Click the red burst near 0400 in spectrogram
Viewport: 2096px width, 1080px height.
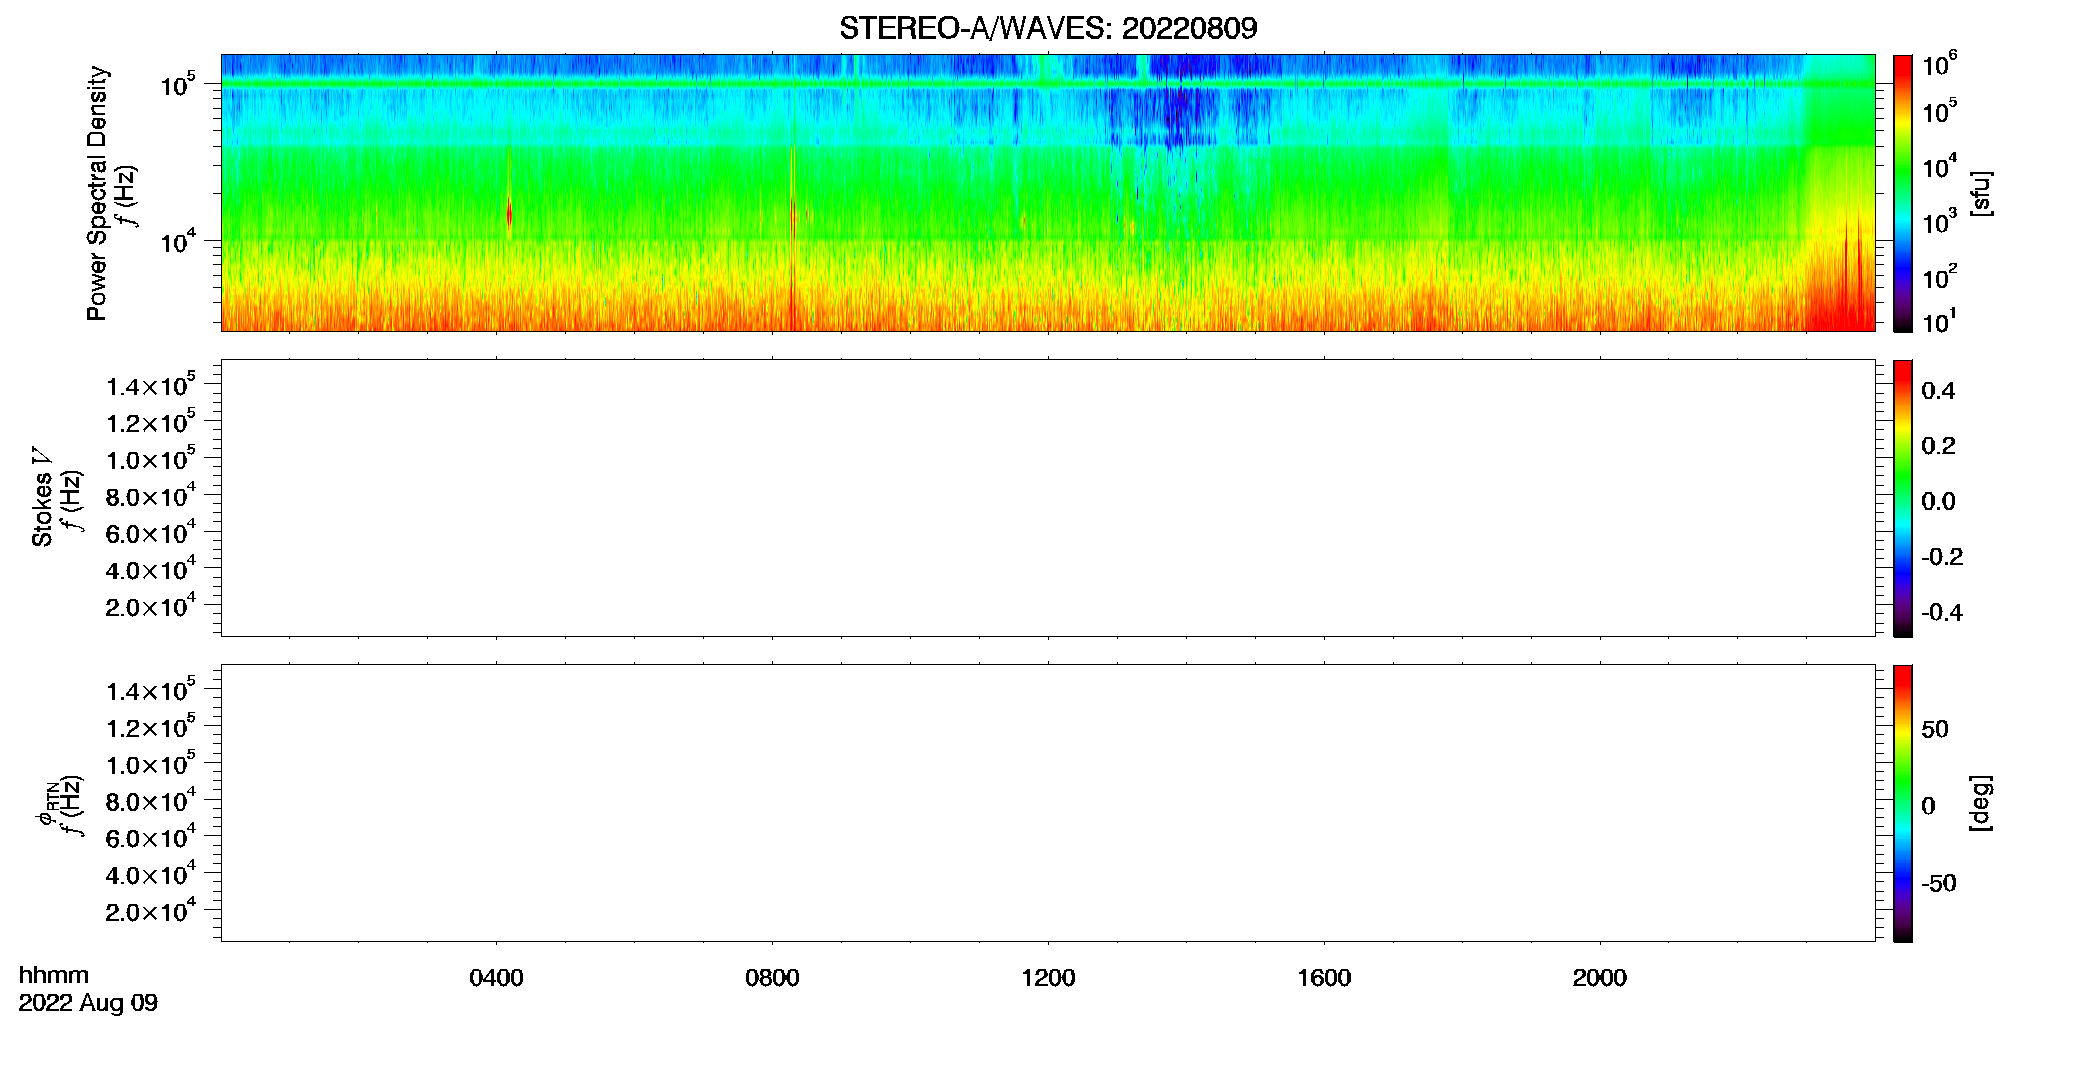point(509,213)
